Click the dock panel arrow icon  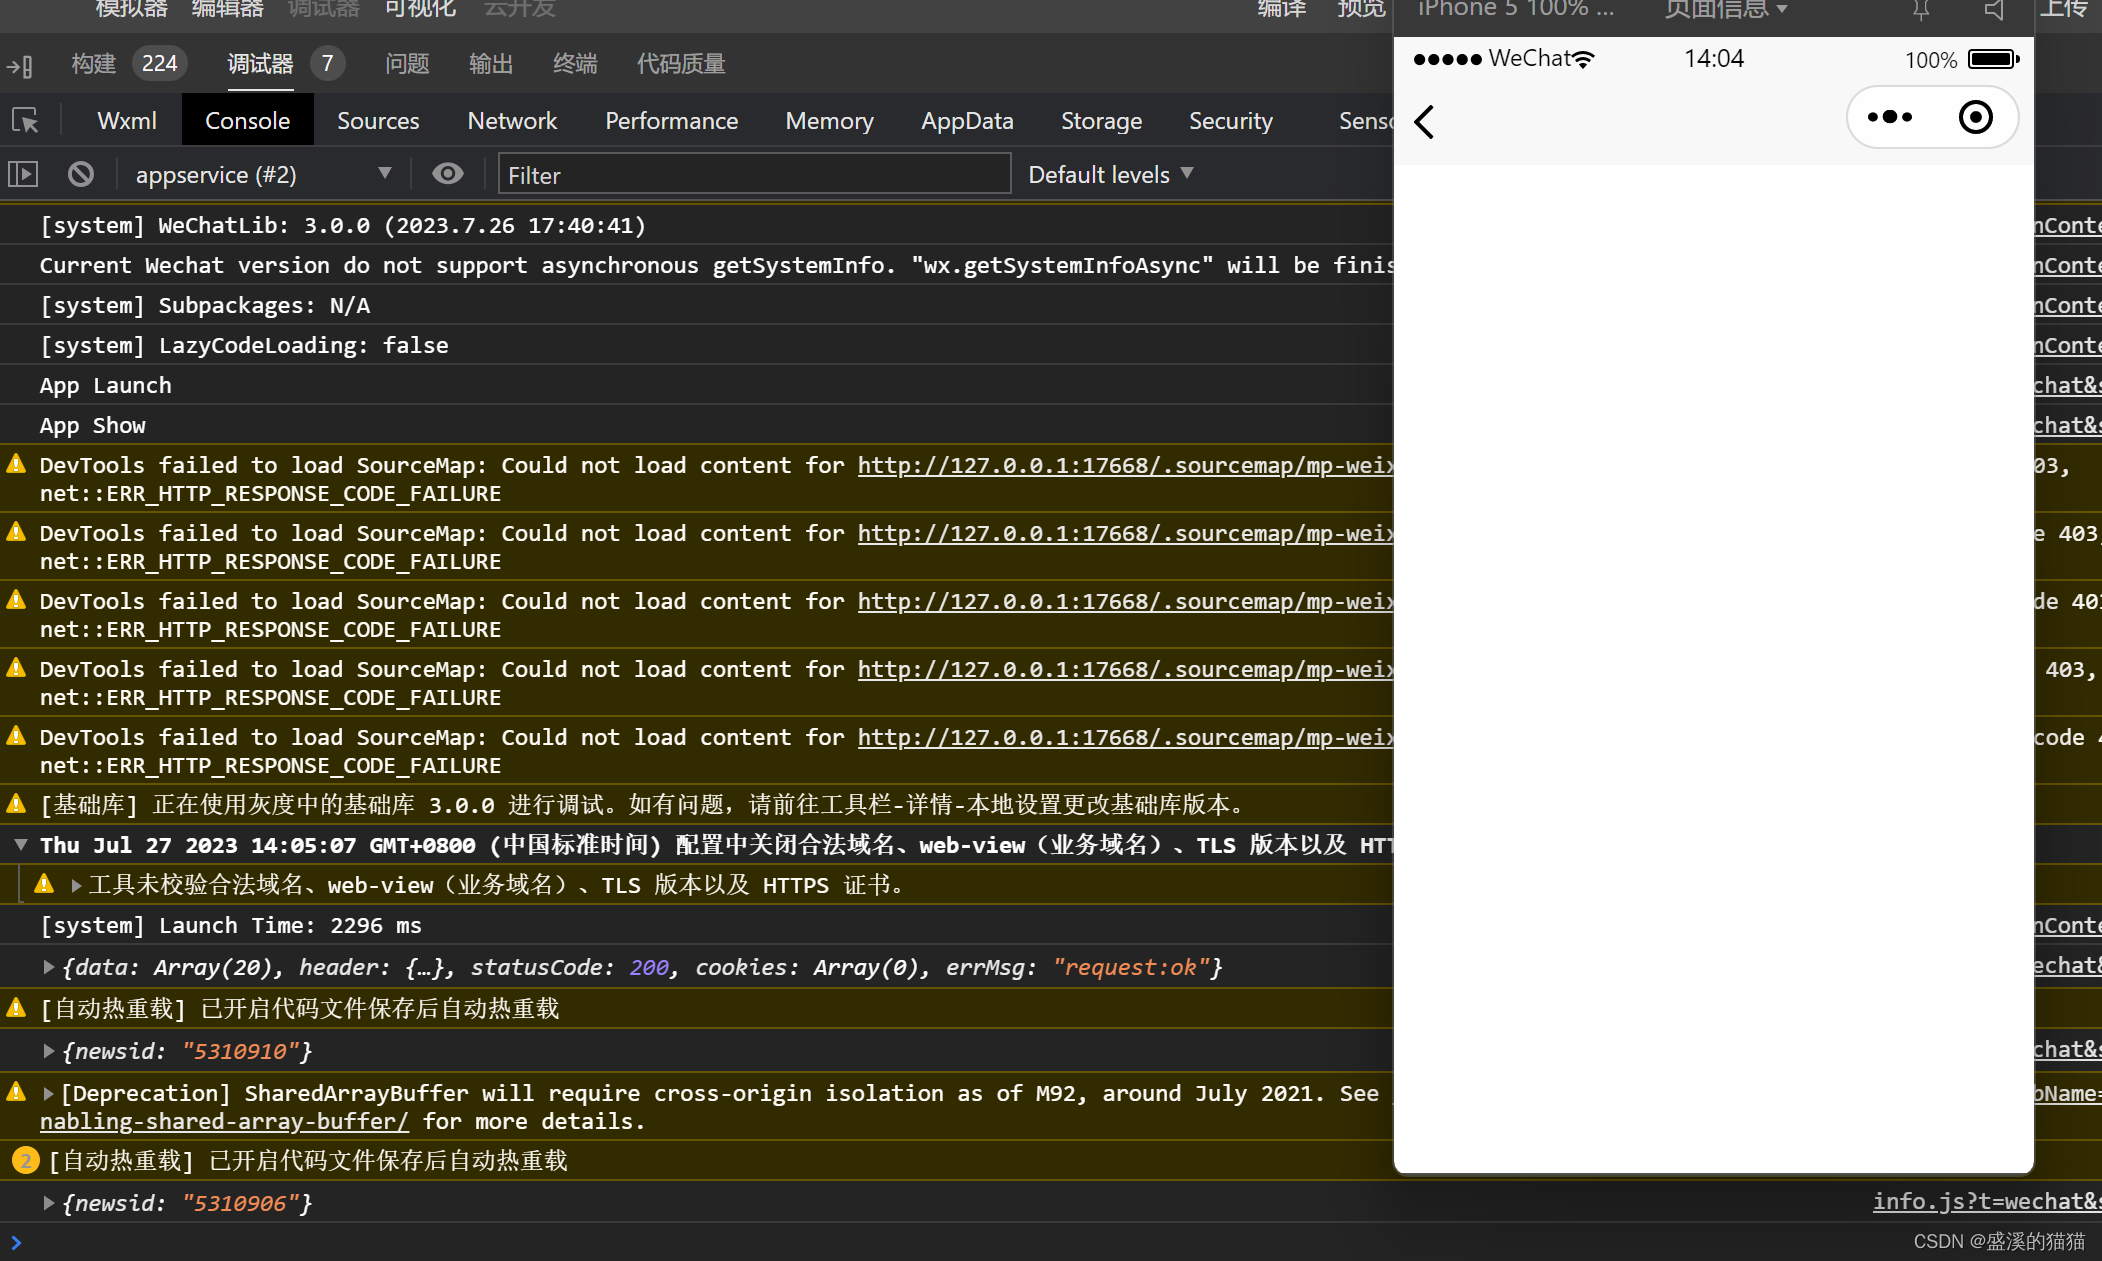tap(20, 66)
